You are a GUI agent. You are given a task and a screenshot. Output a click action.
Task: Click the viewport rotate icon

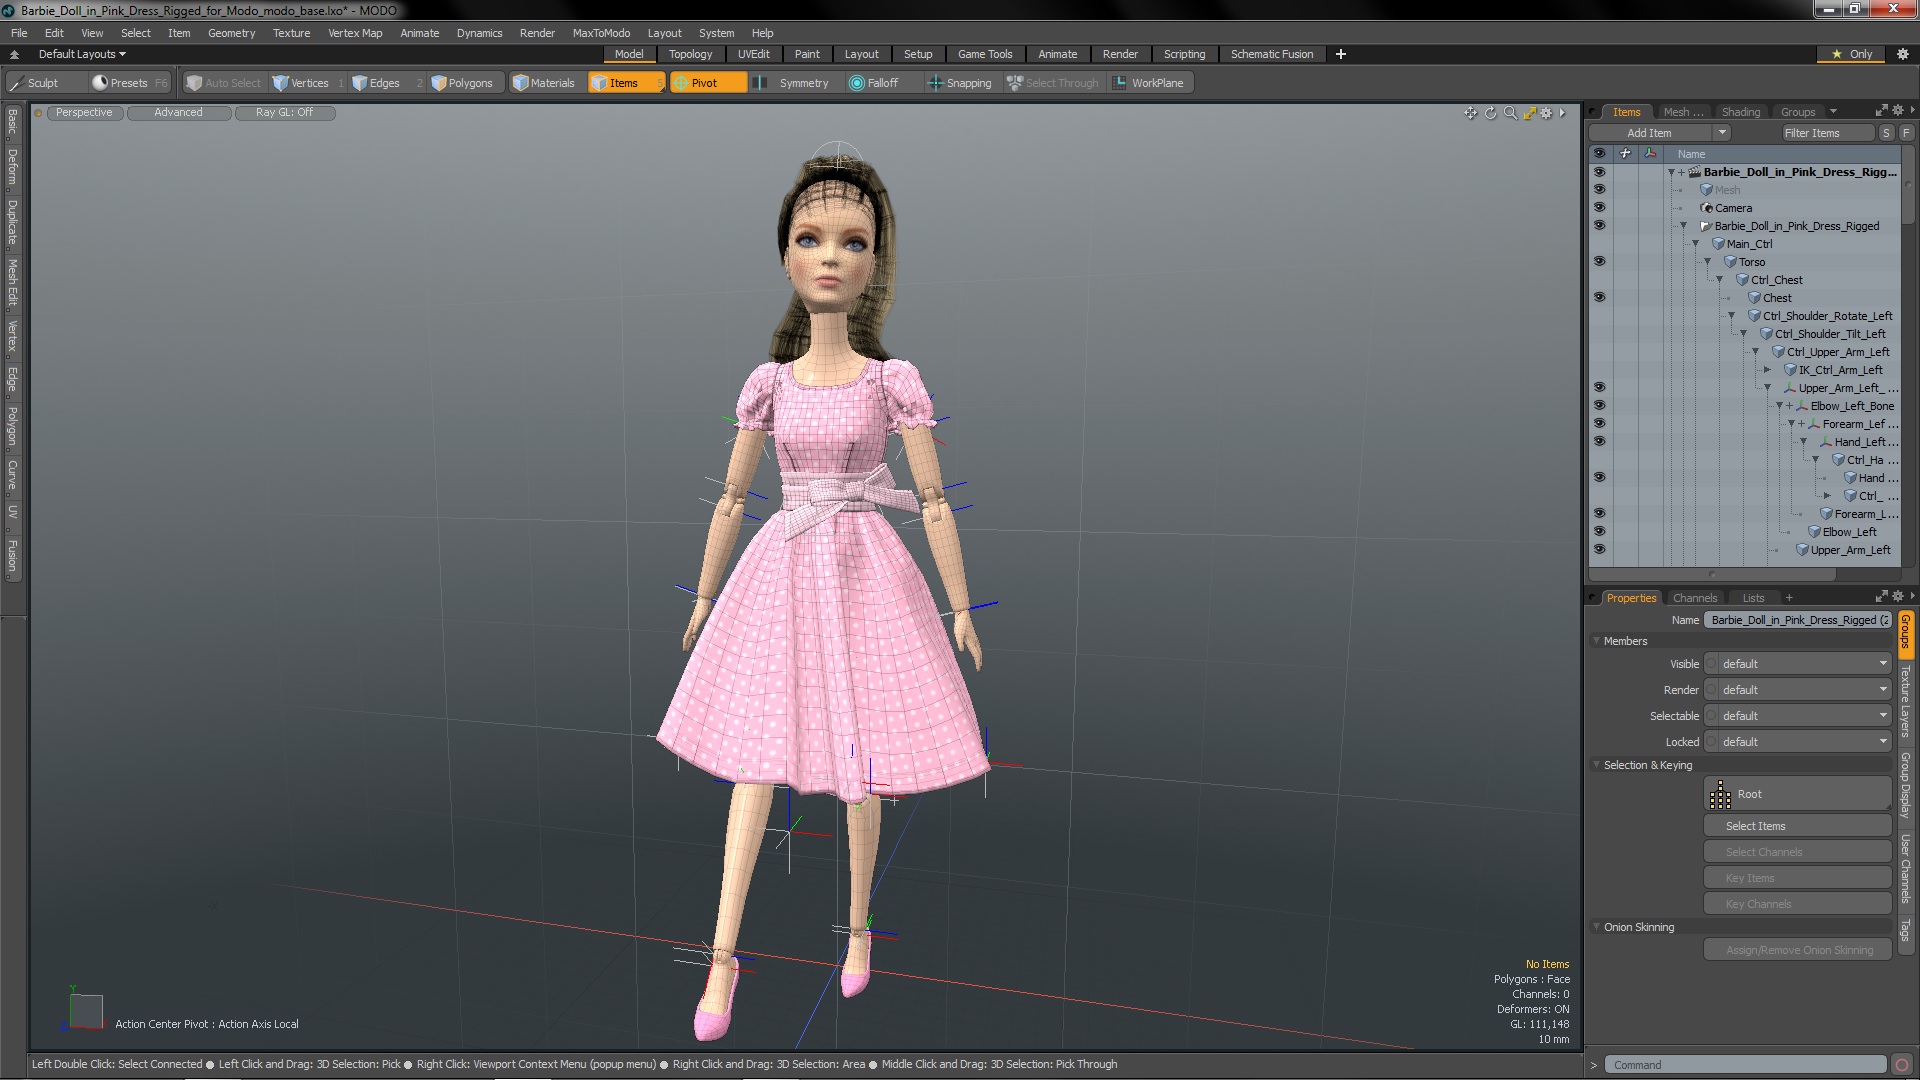click(x=1490, y=113)
